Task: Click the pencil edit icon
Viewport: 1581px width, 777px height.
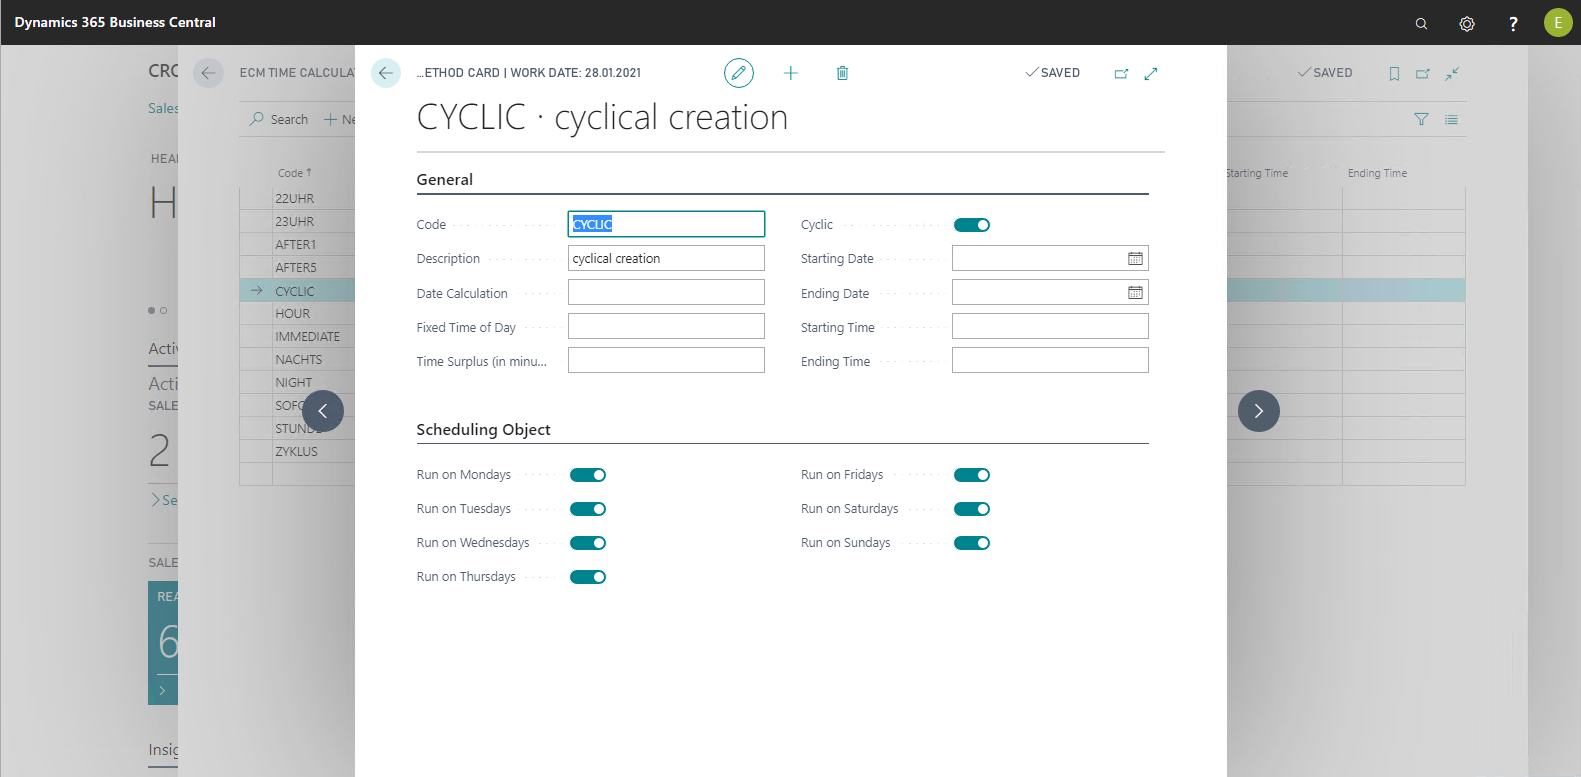Action: coord(738,73)
